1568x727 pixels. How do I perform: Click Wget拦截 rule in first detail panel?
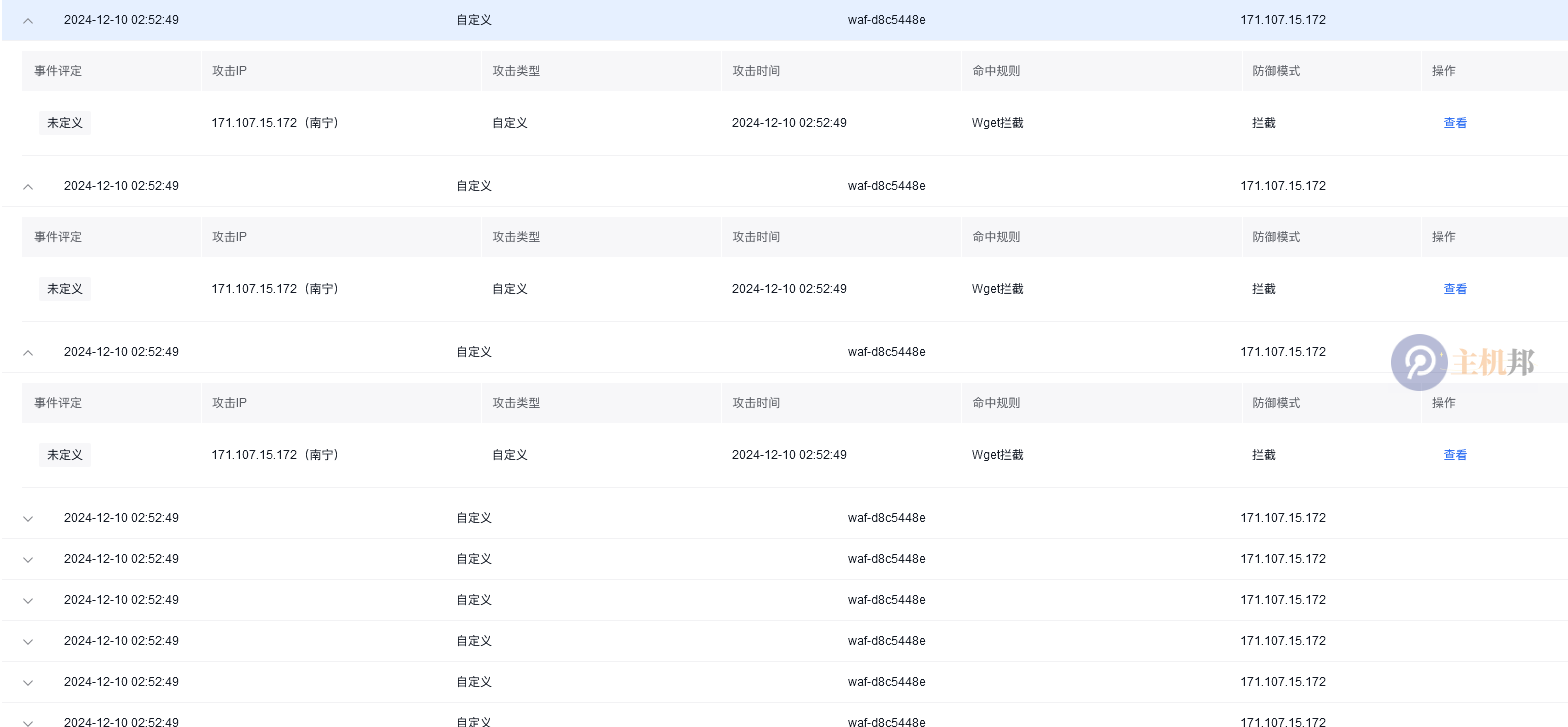tap(998, 123)
